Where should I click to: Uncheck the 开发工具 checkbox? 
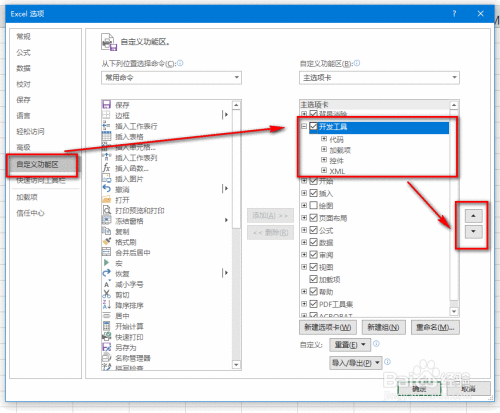(x=313, y=126)
